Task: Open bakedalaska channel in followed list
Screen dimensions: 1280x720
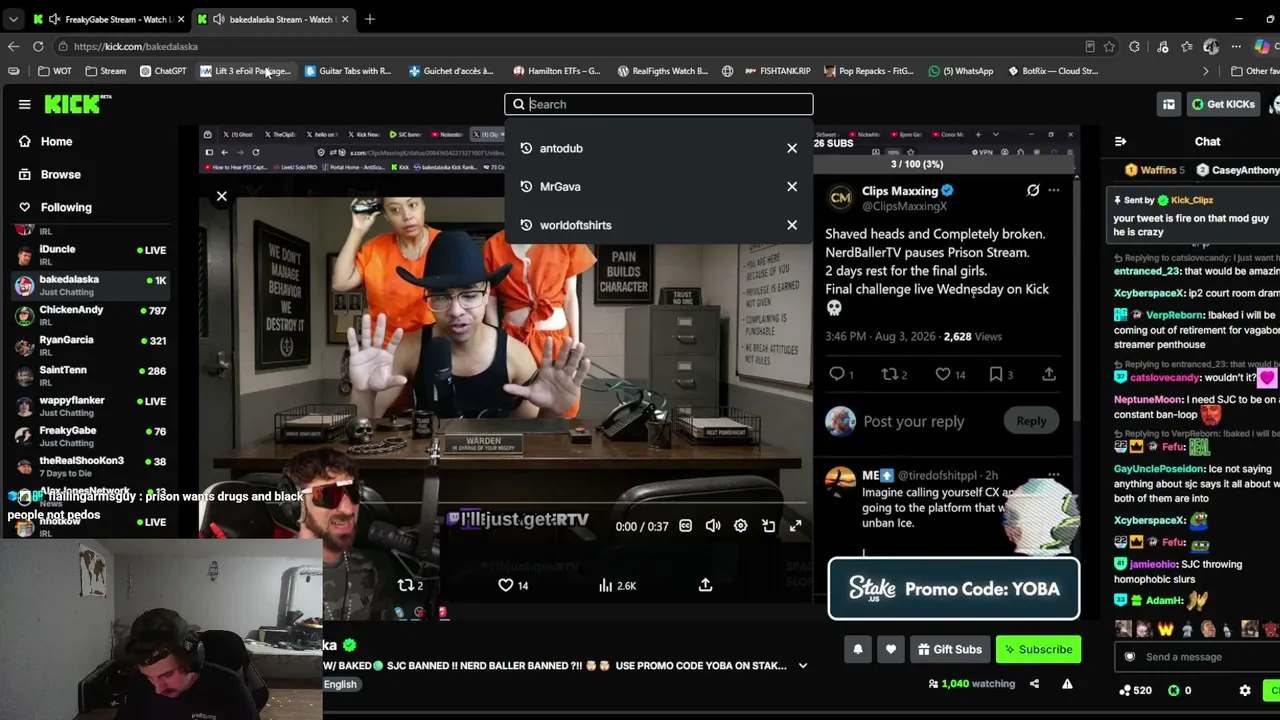Action: pos(90,285)
